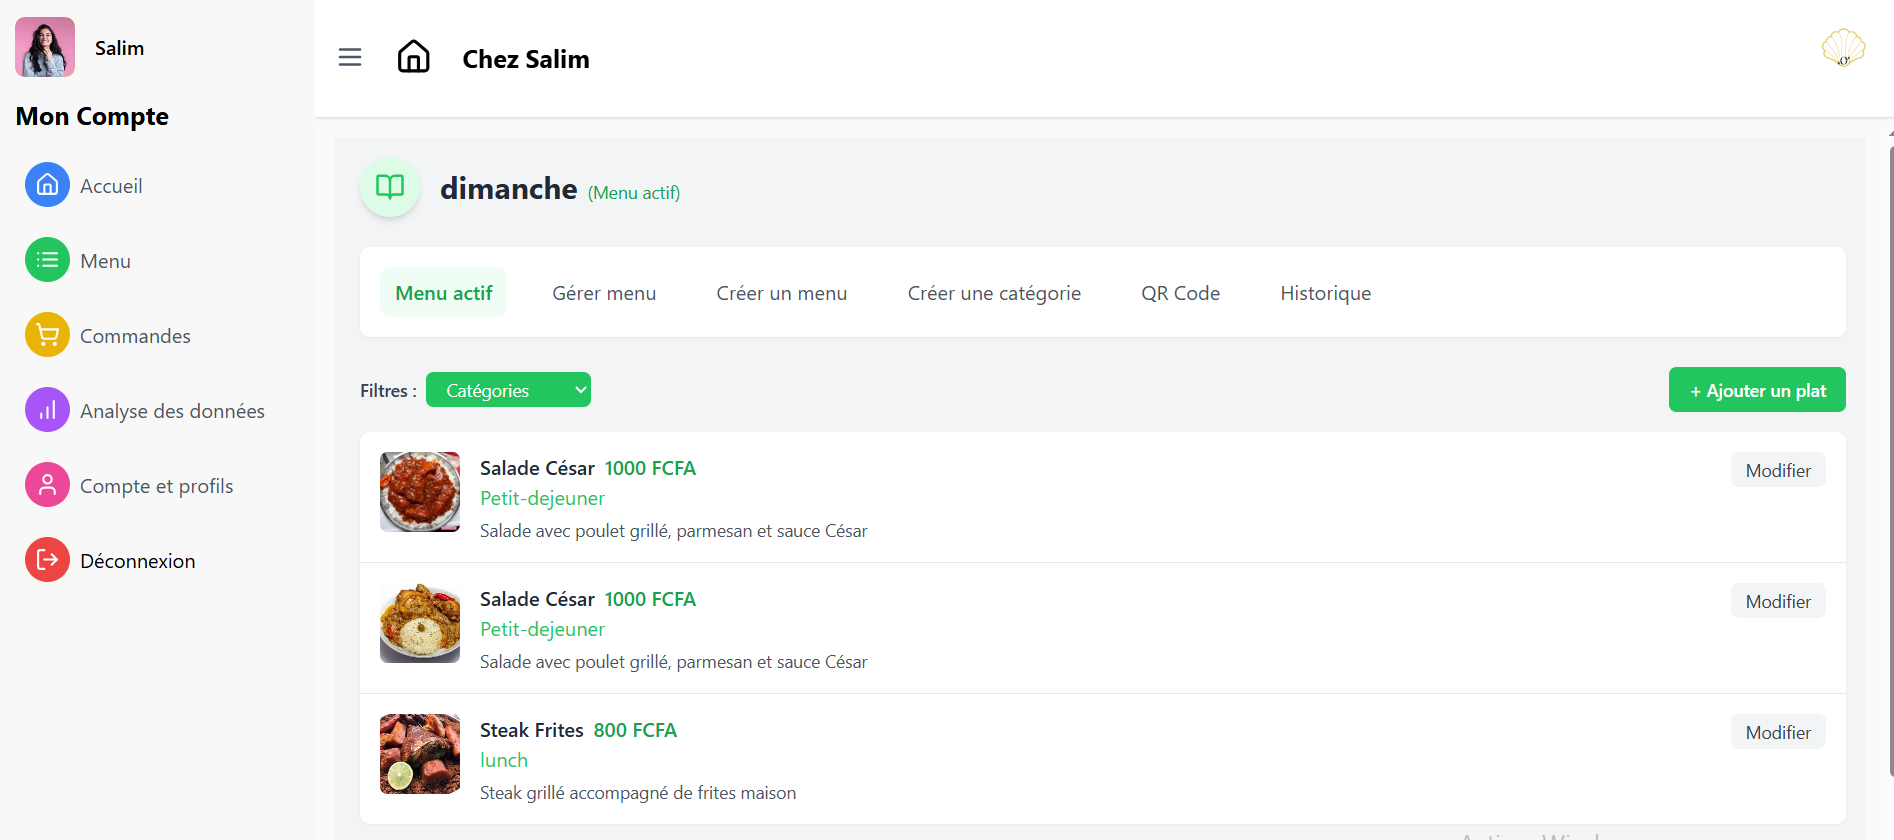Image resolution: width=1894 pixels, height=840 pixels.
Task: Click the Steak Frites dish thumbnail
Action: [420, 754]
